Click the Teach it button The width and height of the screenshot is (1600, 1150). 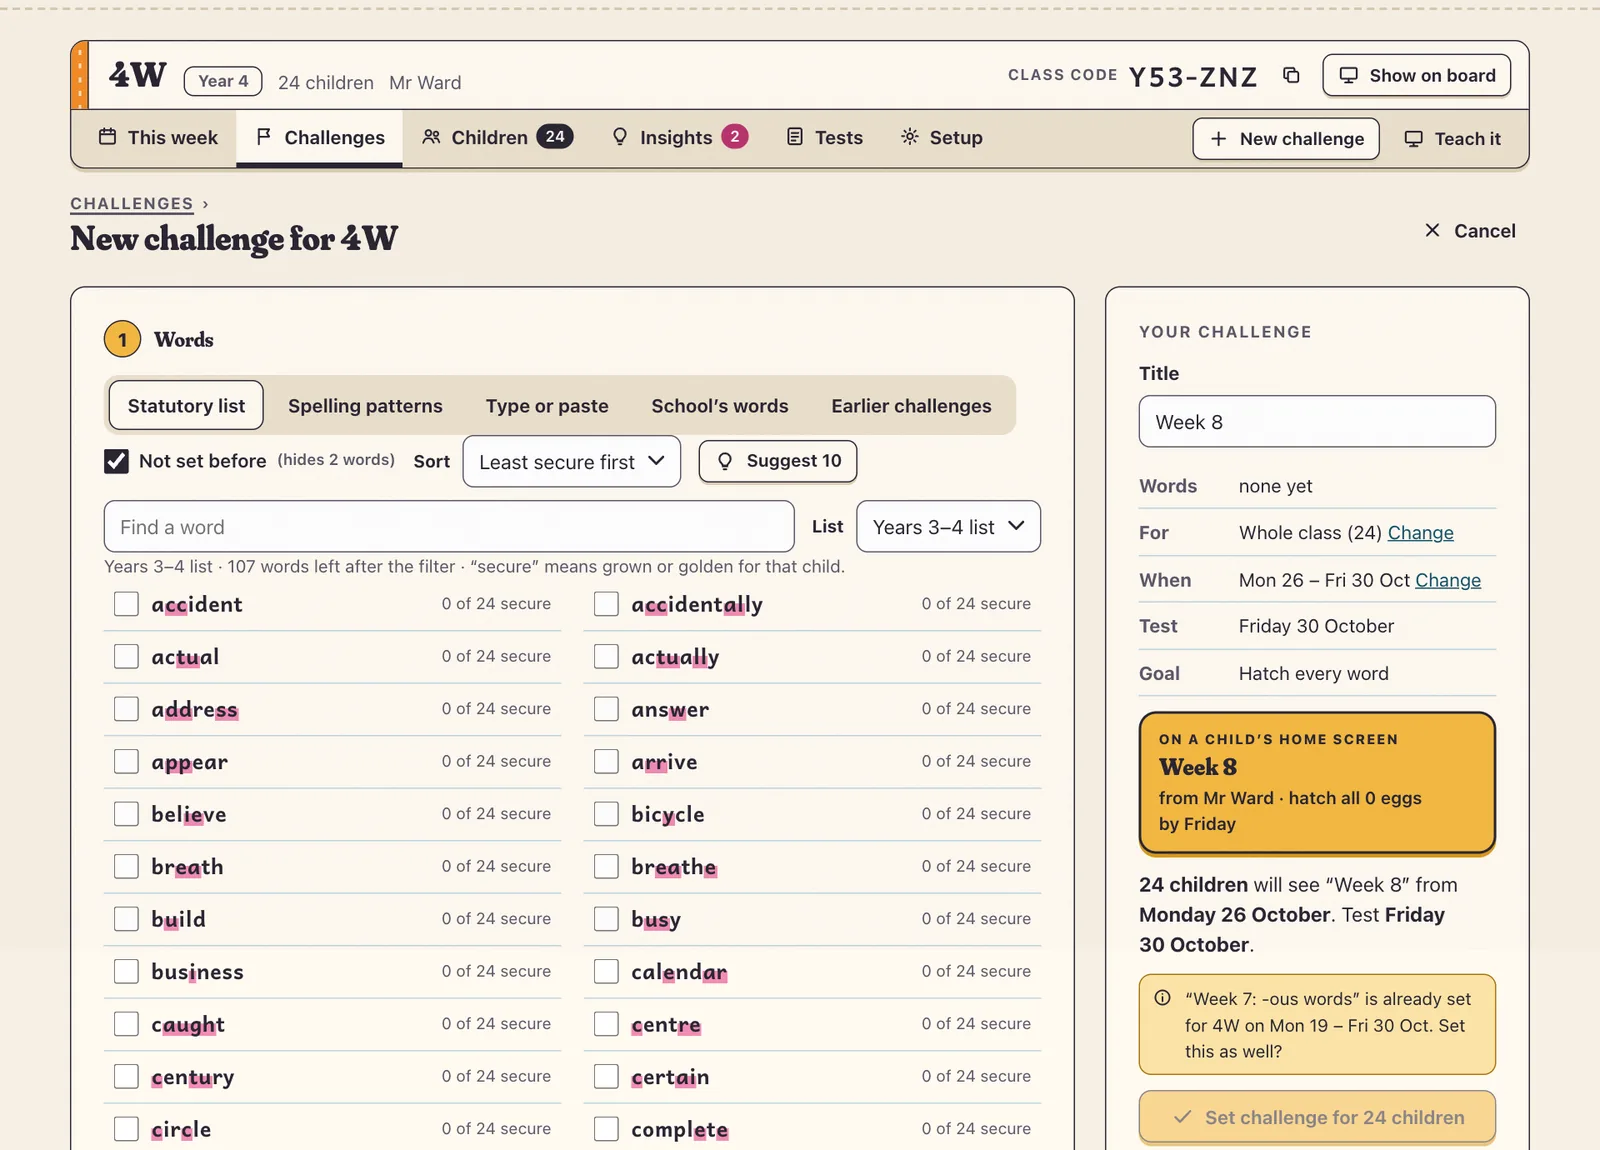1453,139
